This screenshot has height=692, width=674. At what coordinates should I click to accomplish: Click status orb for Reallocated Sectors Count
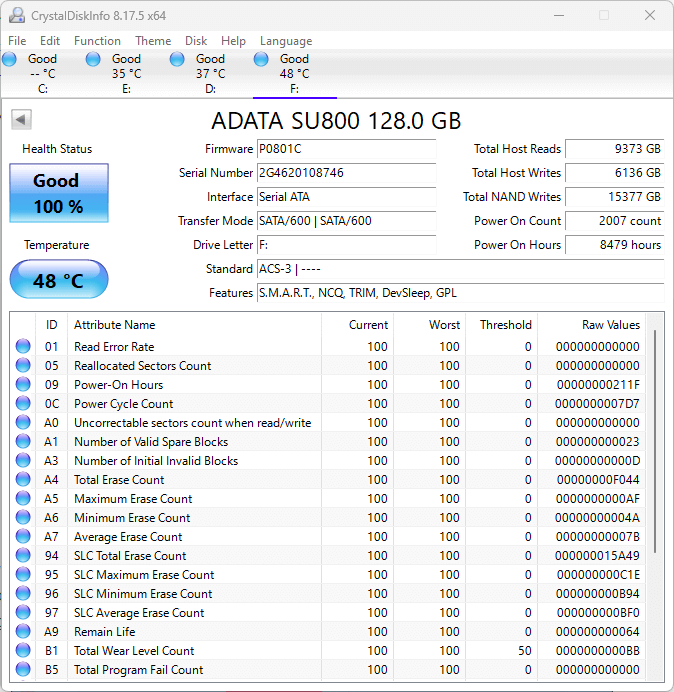coord(23,365)
